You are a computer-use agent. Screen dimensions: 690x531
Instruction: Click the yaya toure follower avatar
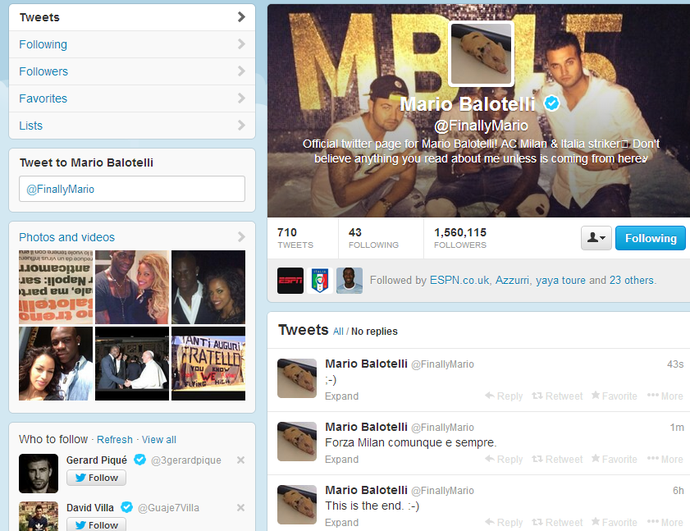[x=349, y=281]
